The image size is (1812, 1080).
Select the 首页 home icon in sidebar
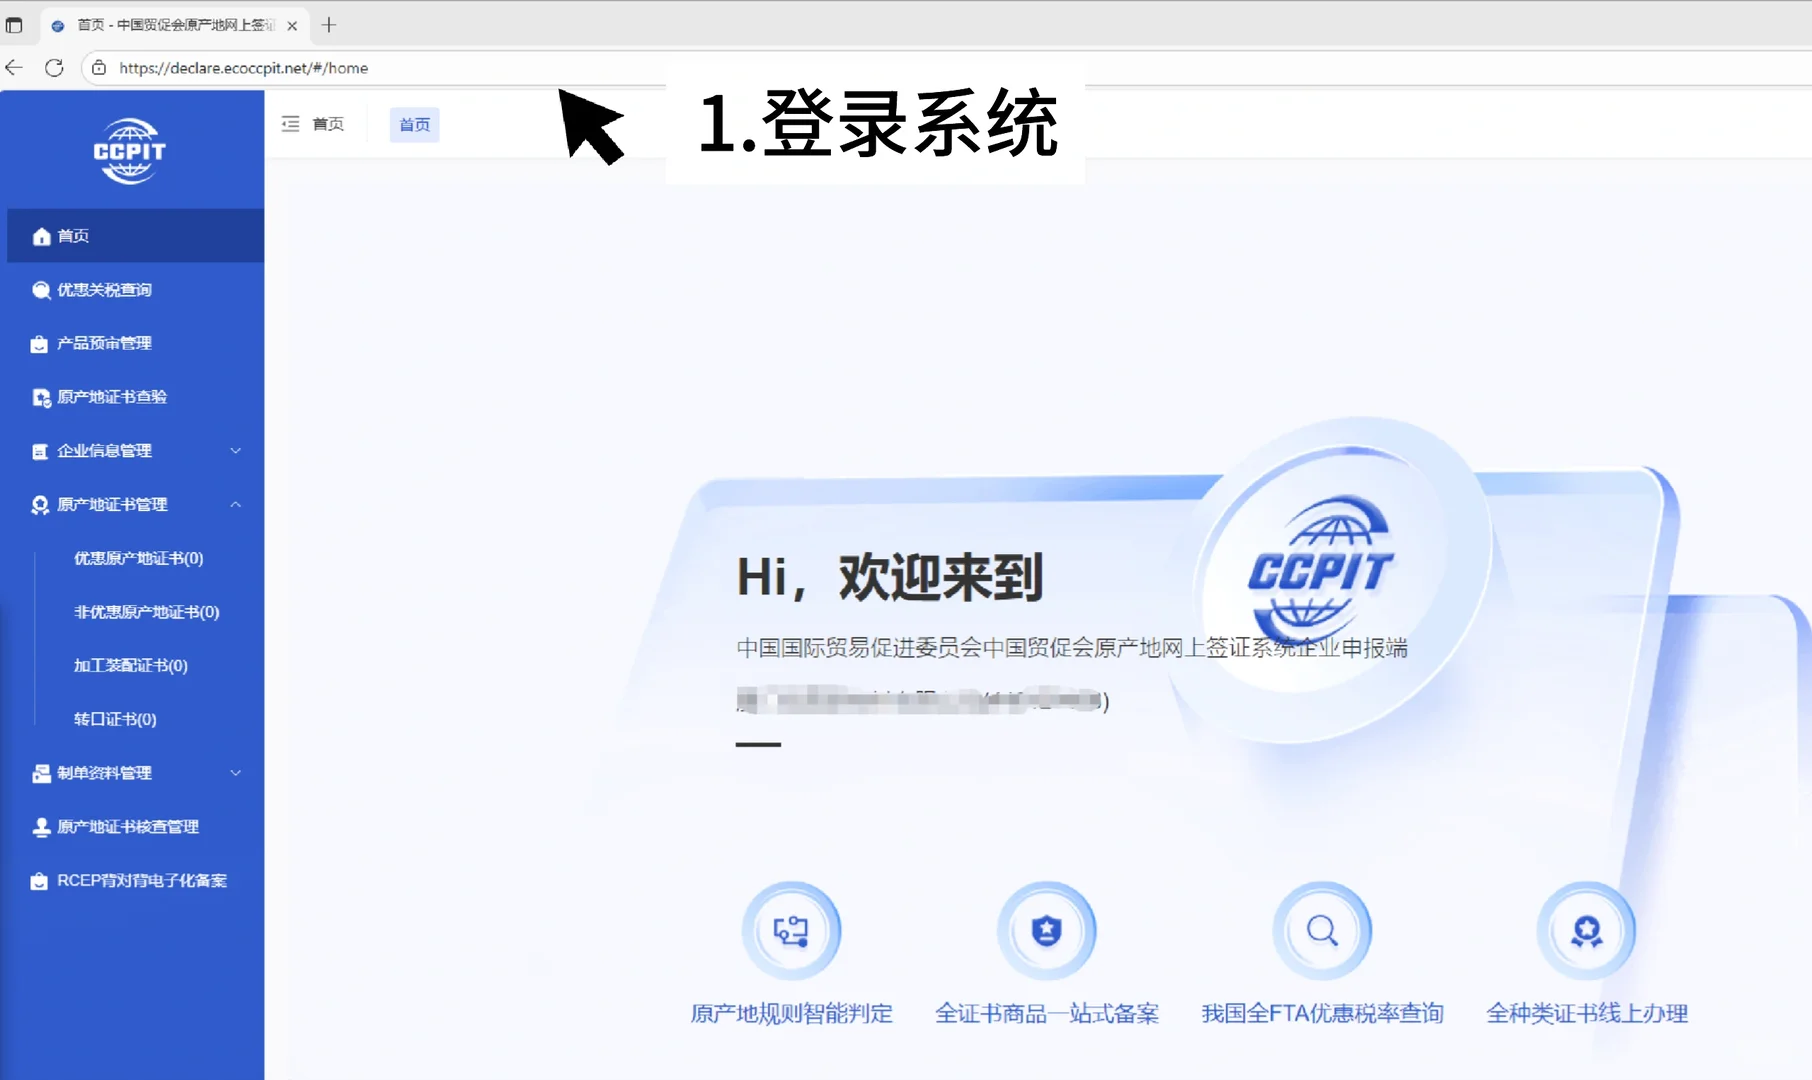pos(40,236)
